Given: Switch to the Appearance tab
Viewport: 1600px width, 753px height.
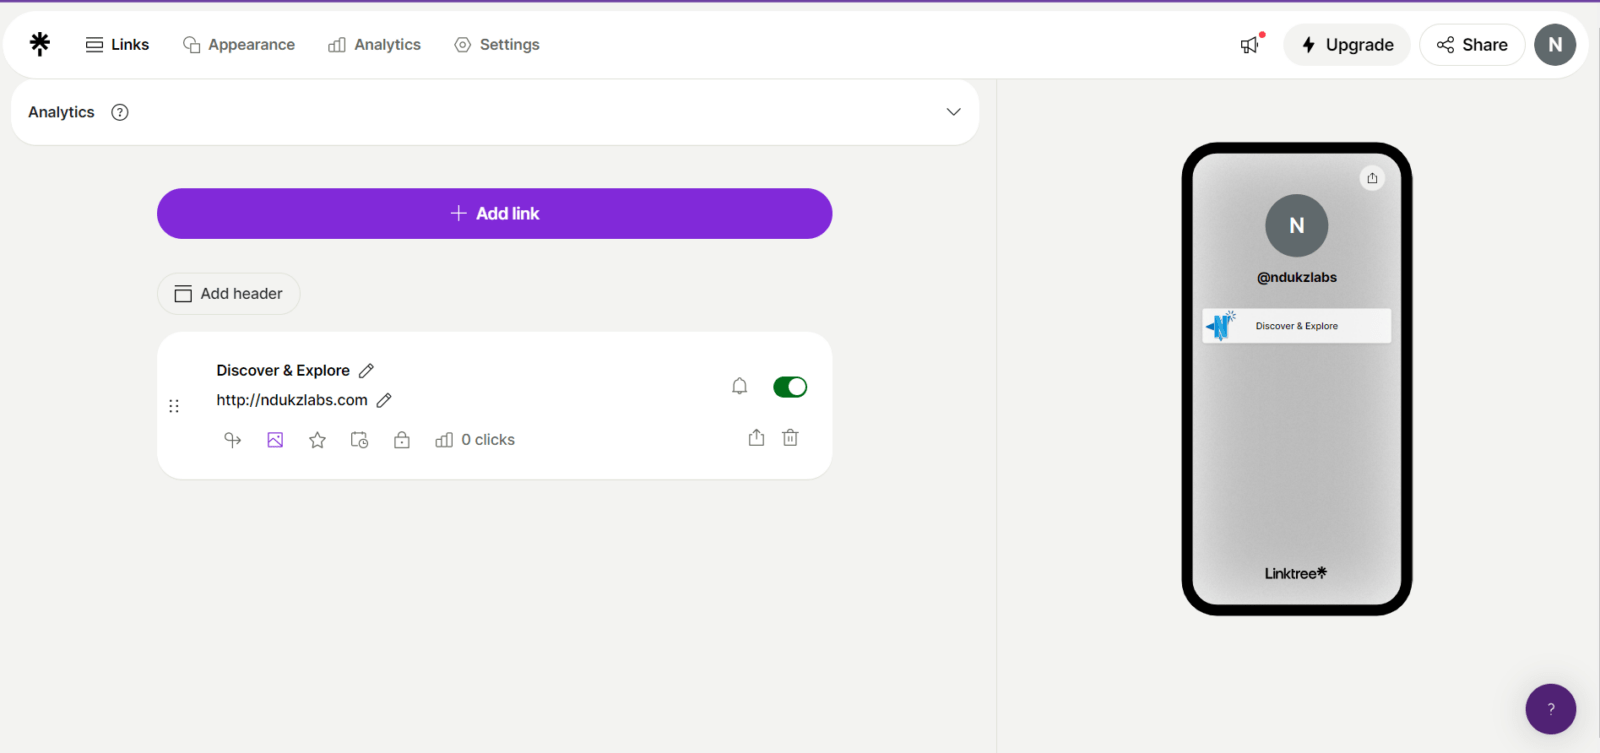Looking at the screenshot, I should coord(238,44).
